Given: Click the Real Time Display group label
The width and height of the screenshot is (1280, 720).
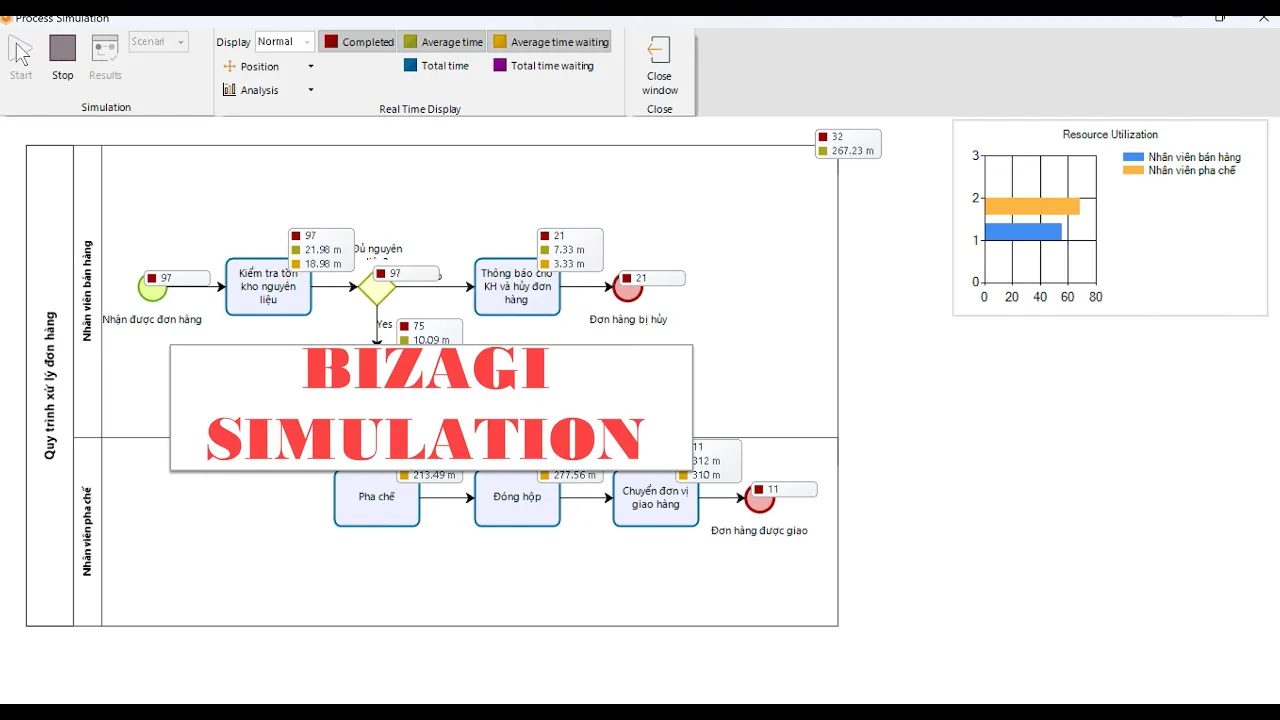Looking at the screenshot, I should (x=420, y=109).
